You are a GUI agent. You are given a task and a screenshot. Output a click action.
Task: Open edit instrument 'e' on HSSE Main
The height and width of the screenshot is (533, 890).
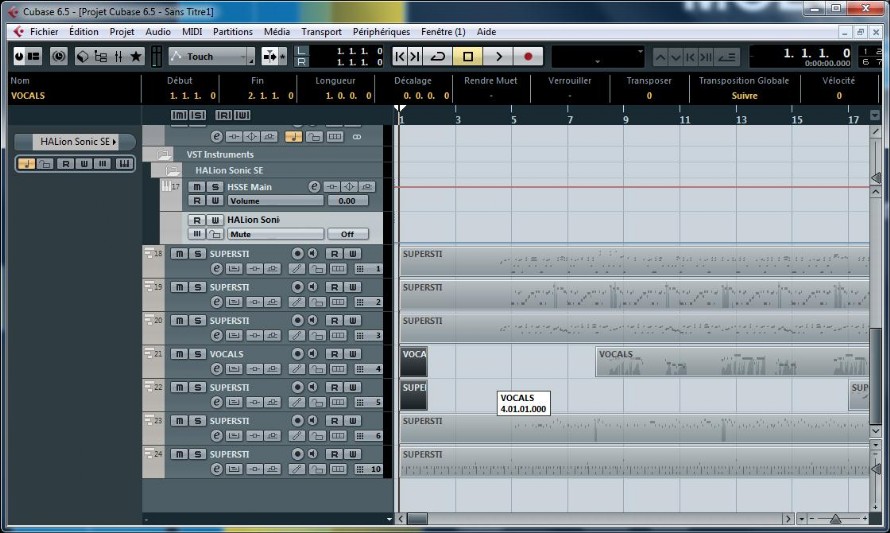tap(314, 186)
